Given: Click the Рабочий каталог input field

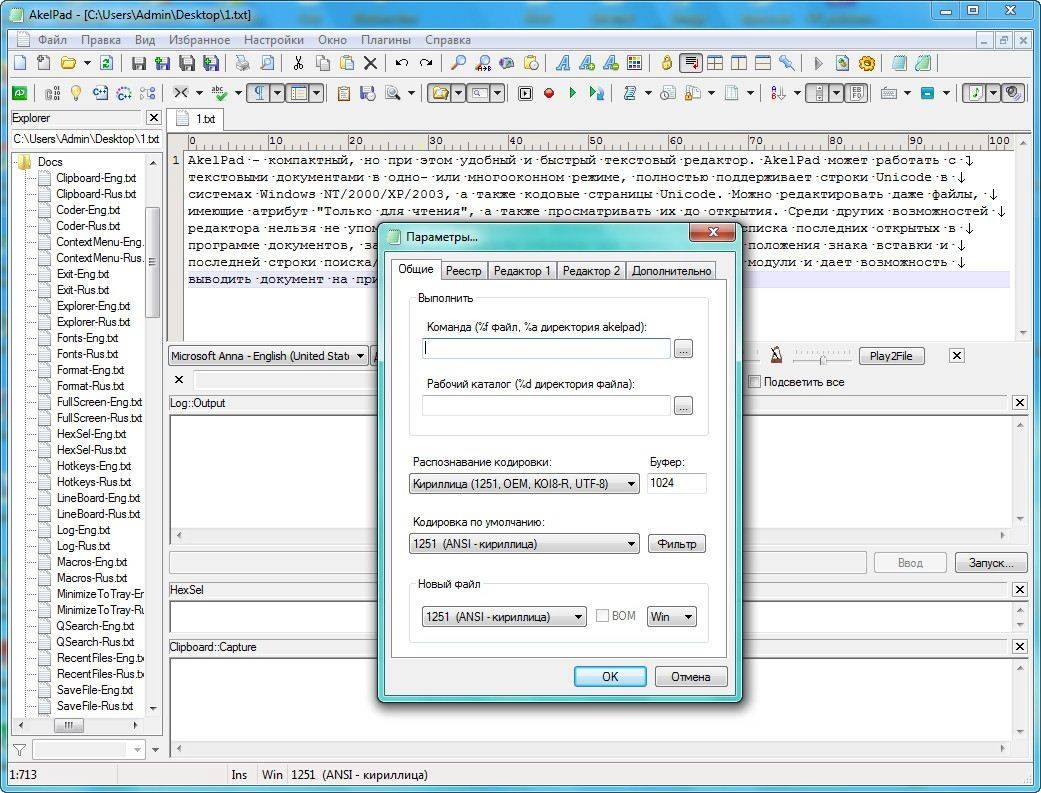Looking at the screenshot, I should click(546, 406).
